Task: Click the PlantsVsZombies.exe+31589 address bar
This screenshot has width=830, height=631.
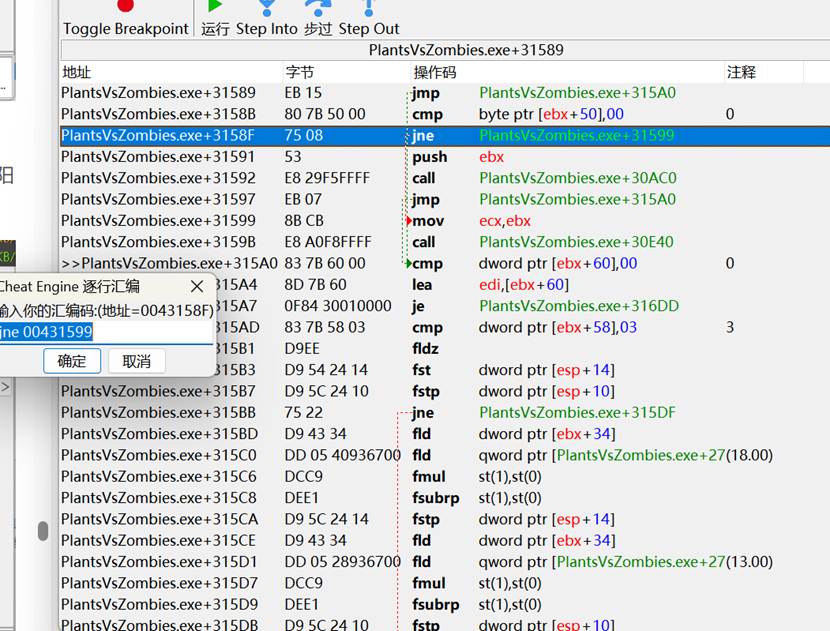Action: point(445,50)
